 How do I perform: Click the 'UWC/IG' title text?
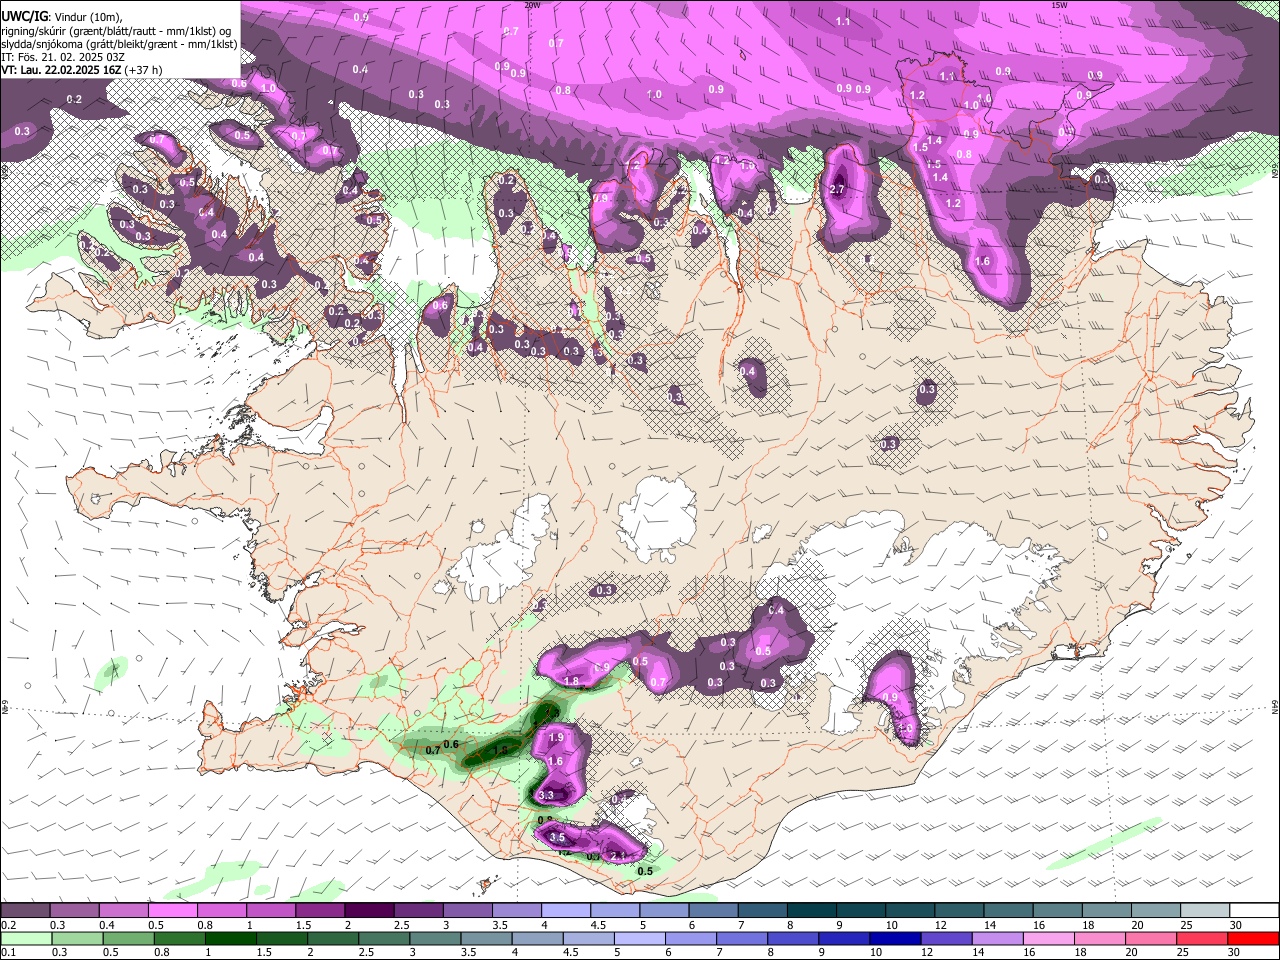[24, 16]
